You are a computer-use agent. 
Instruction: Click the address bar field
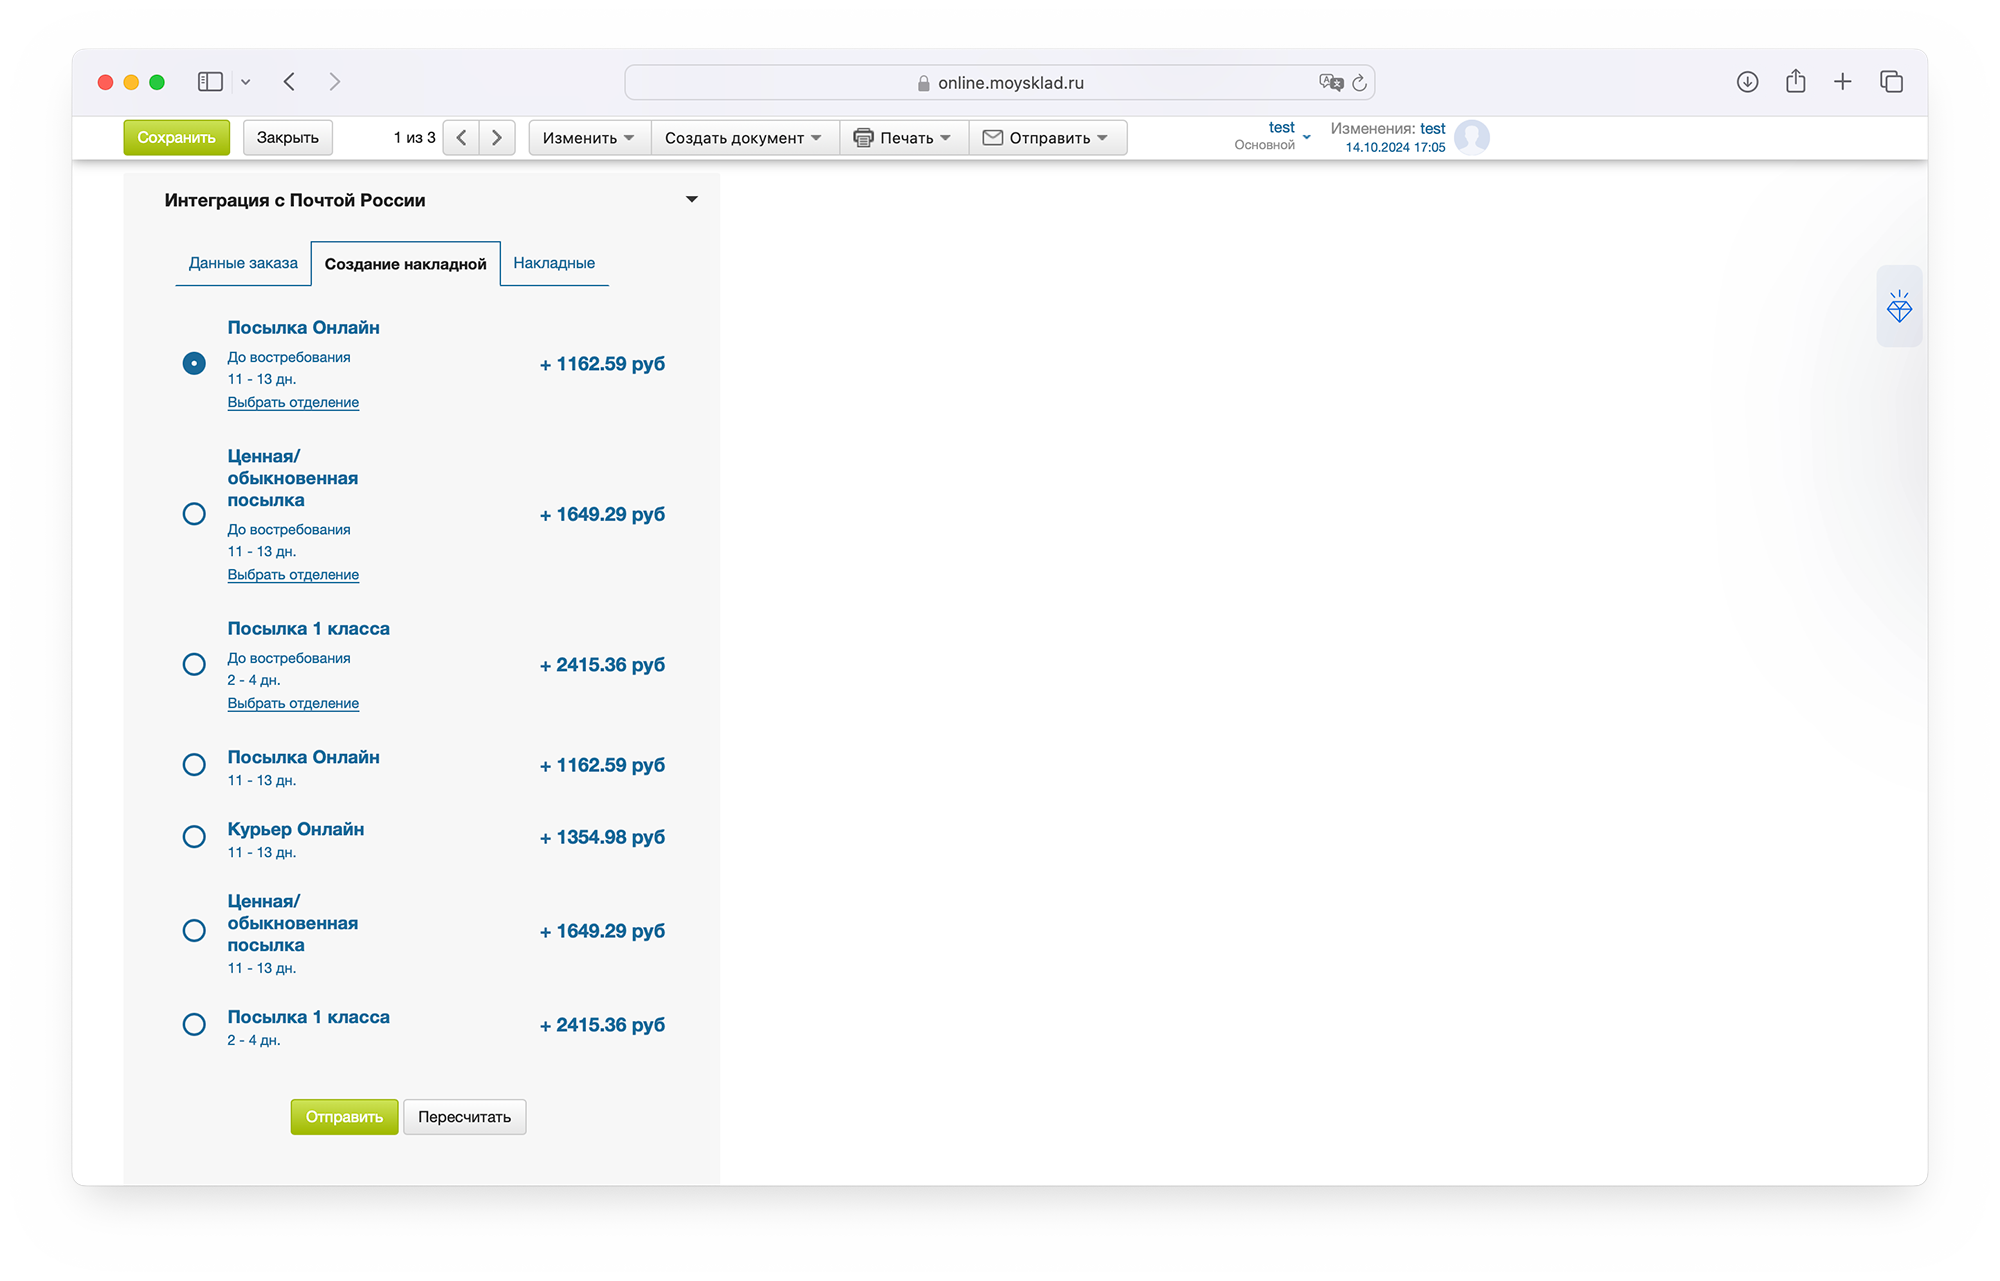(x=1000, y=83)
